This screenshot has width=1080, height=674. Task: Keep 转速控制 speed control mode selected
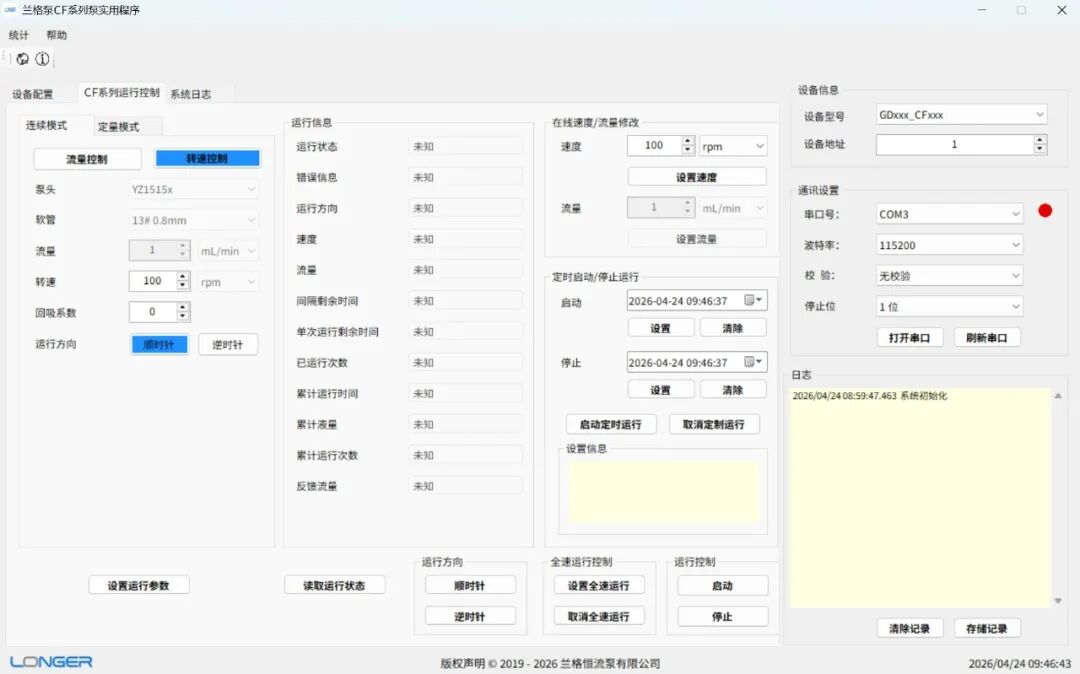(x=208, y=158)
